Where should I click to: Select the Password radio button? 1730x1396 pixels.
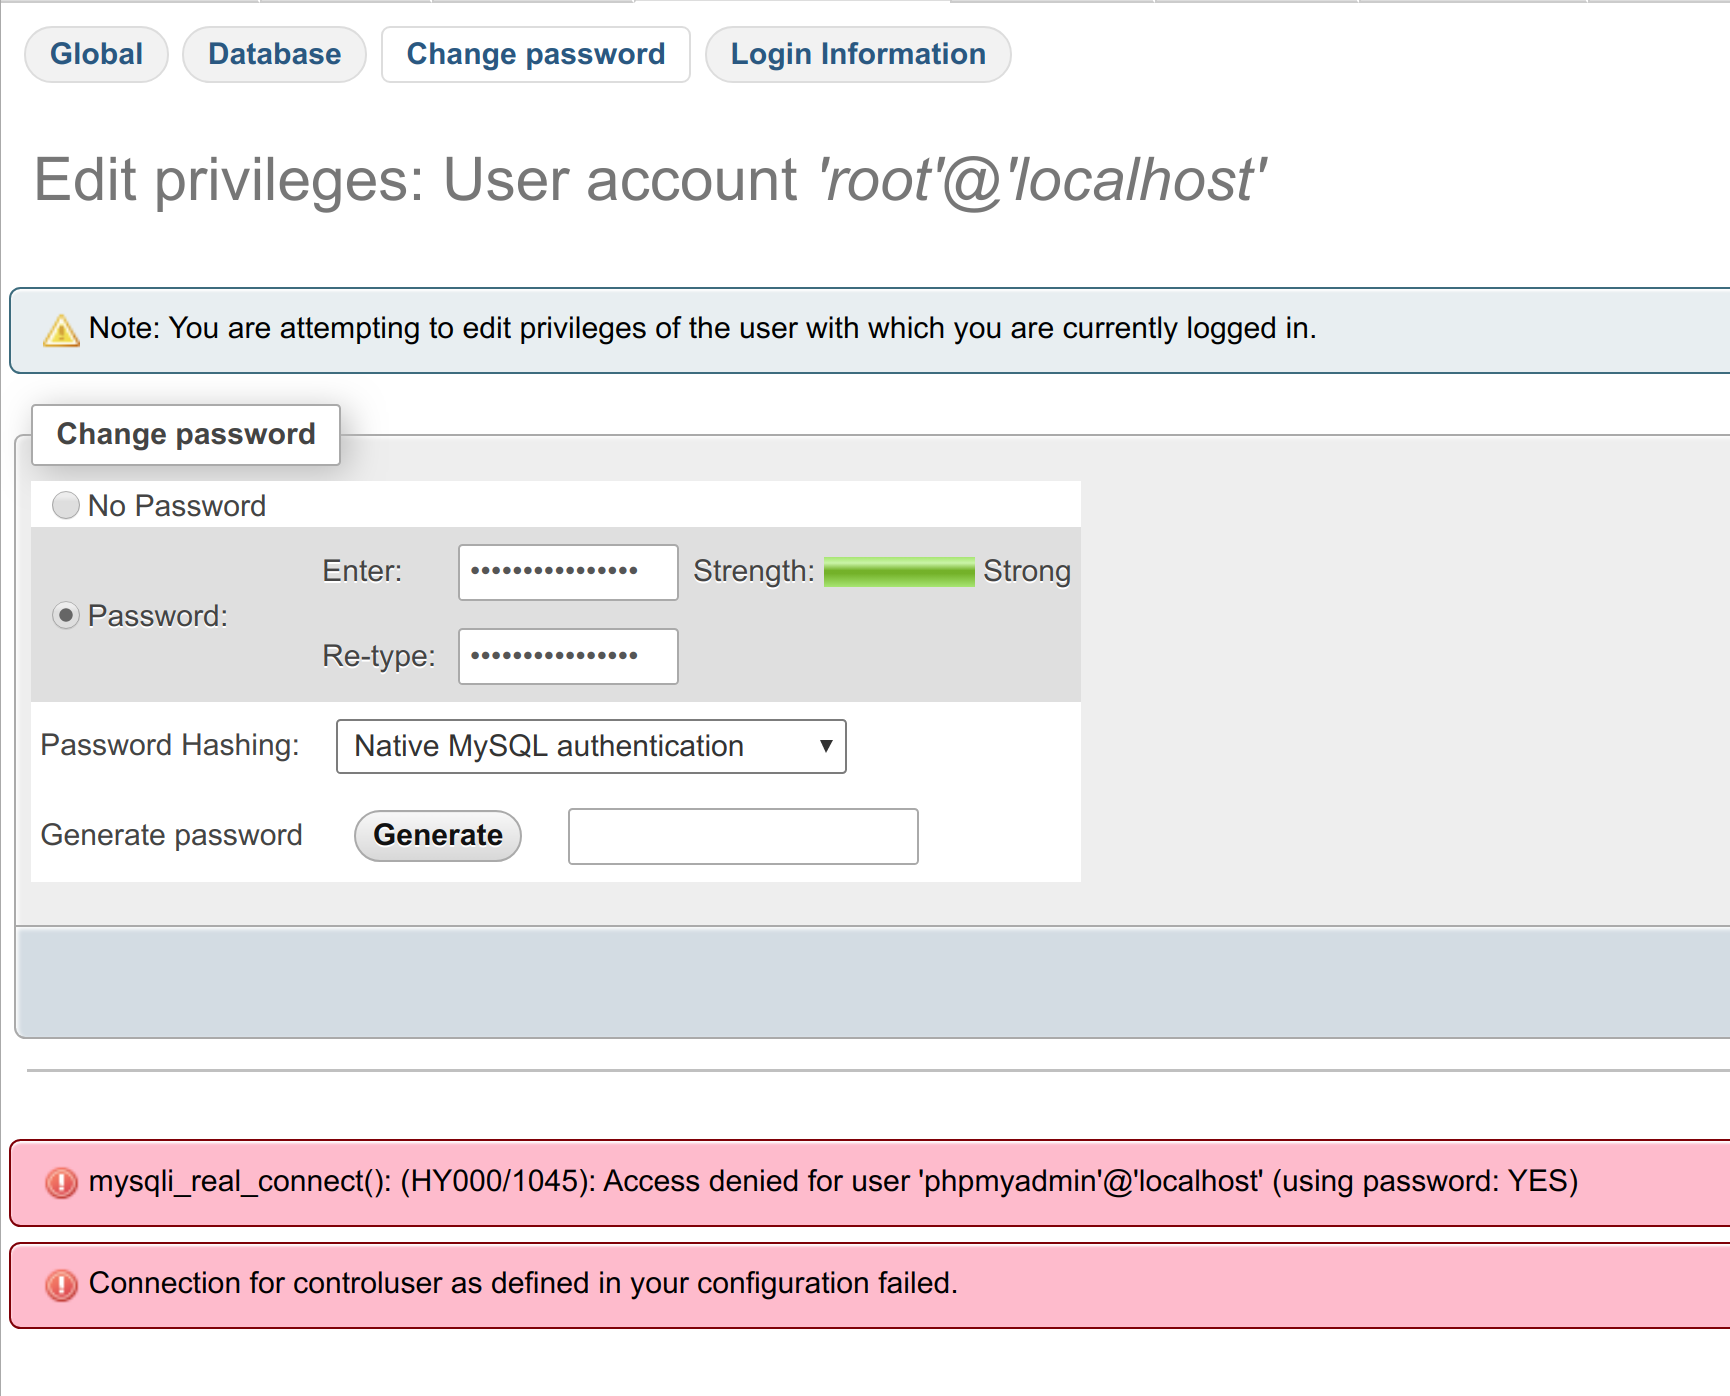pos(66,615)
